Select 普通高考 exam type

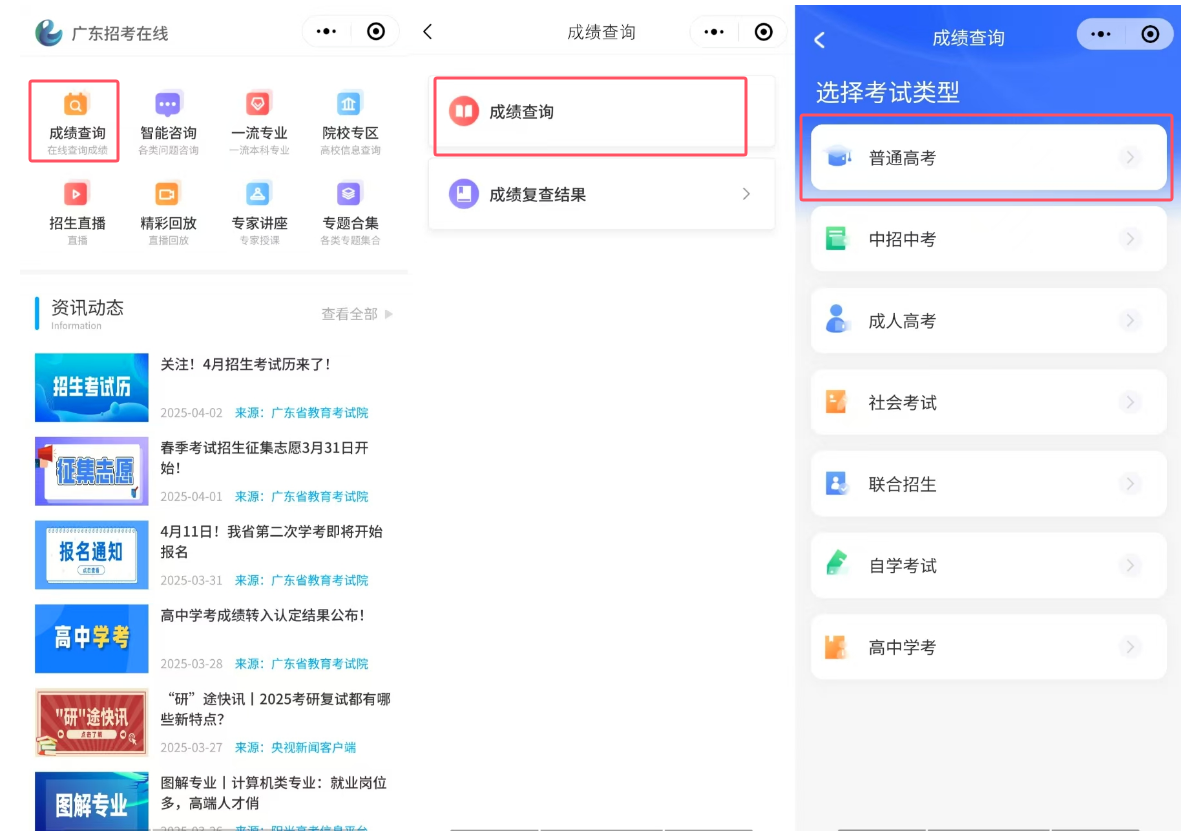pos(988,158)
